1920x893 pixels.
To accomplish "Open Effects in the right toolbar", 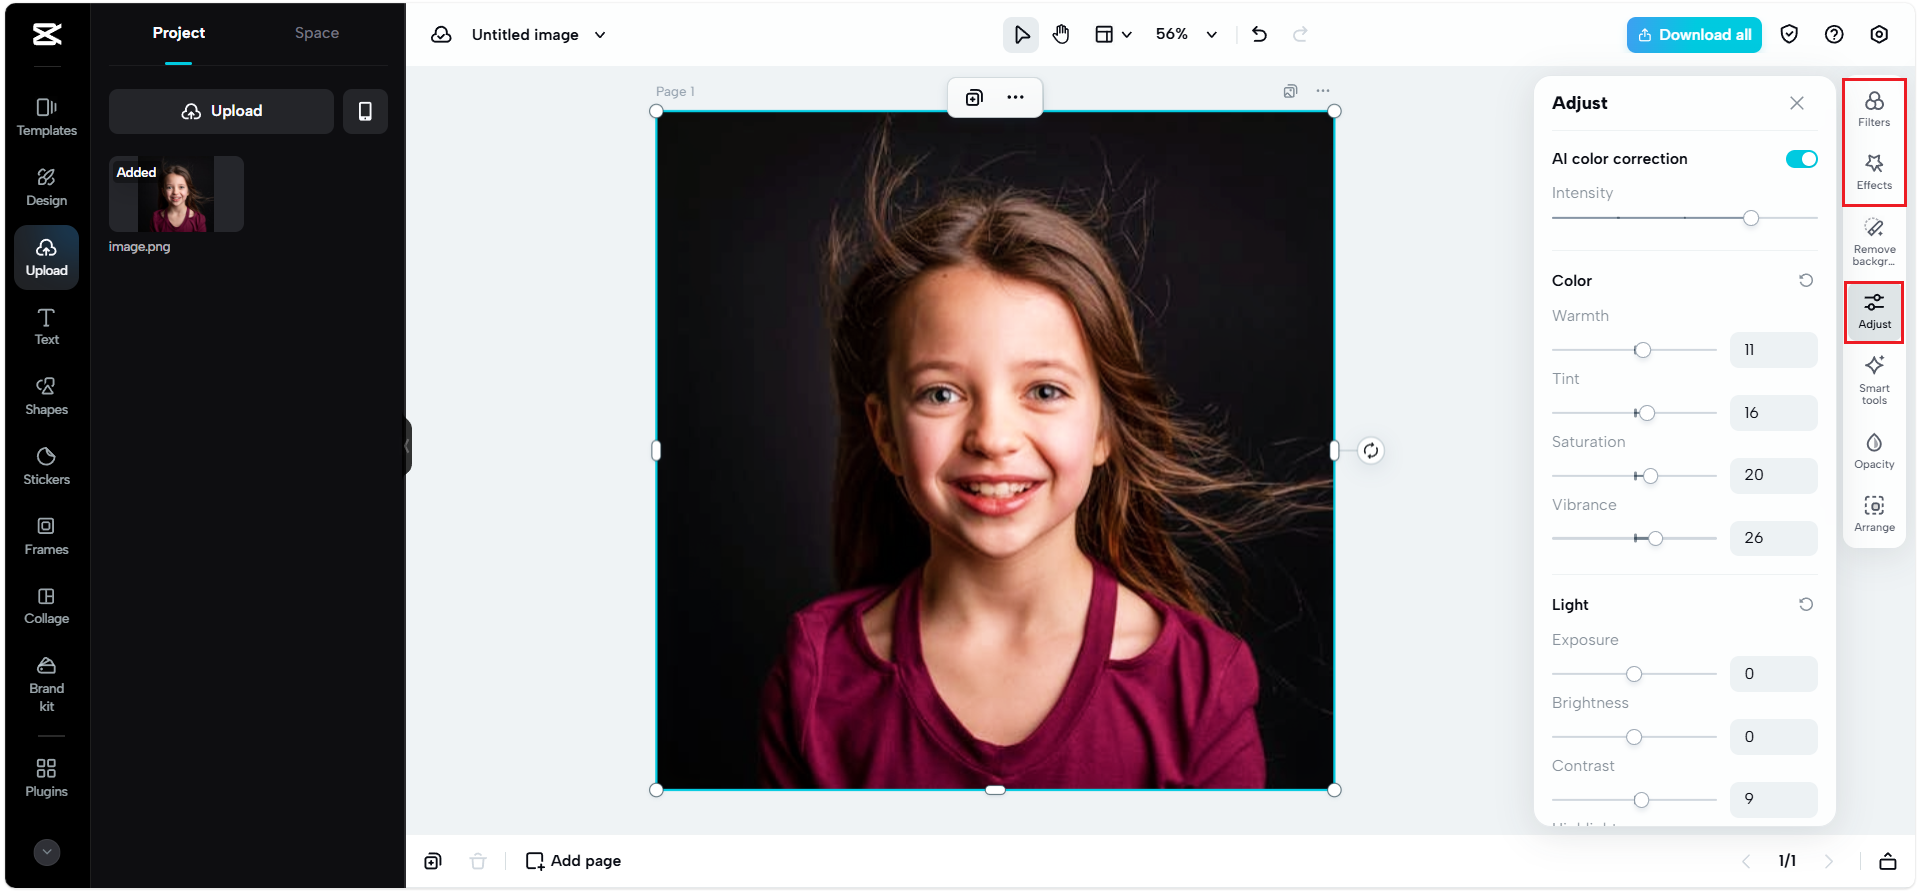I will coord(1874,172).
